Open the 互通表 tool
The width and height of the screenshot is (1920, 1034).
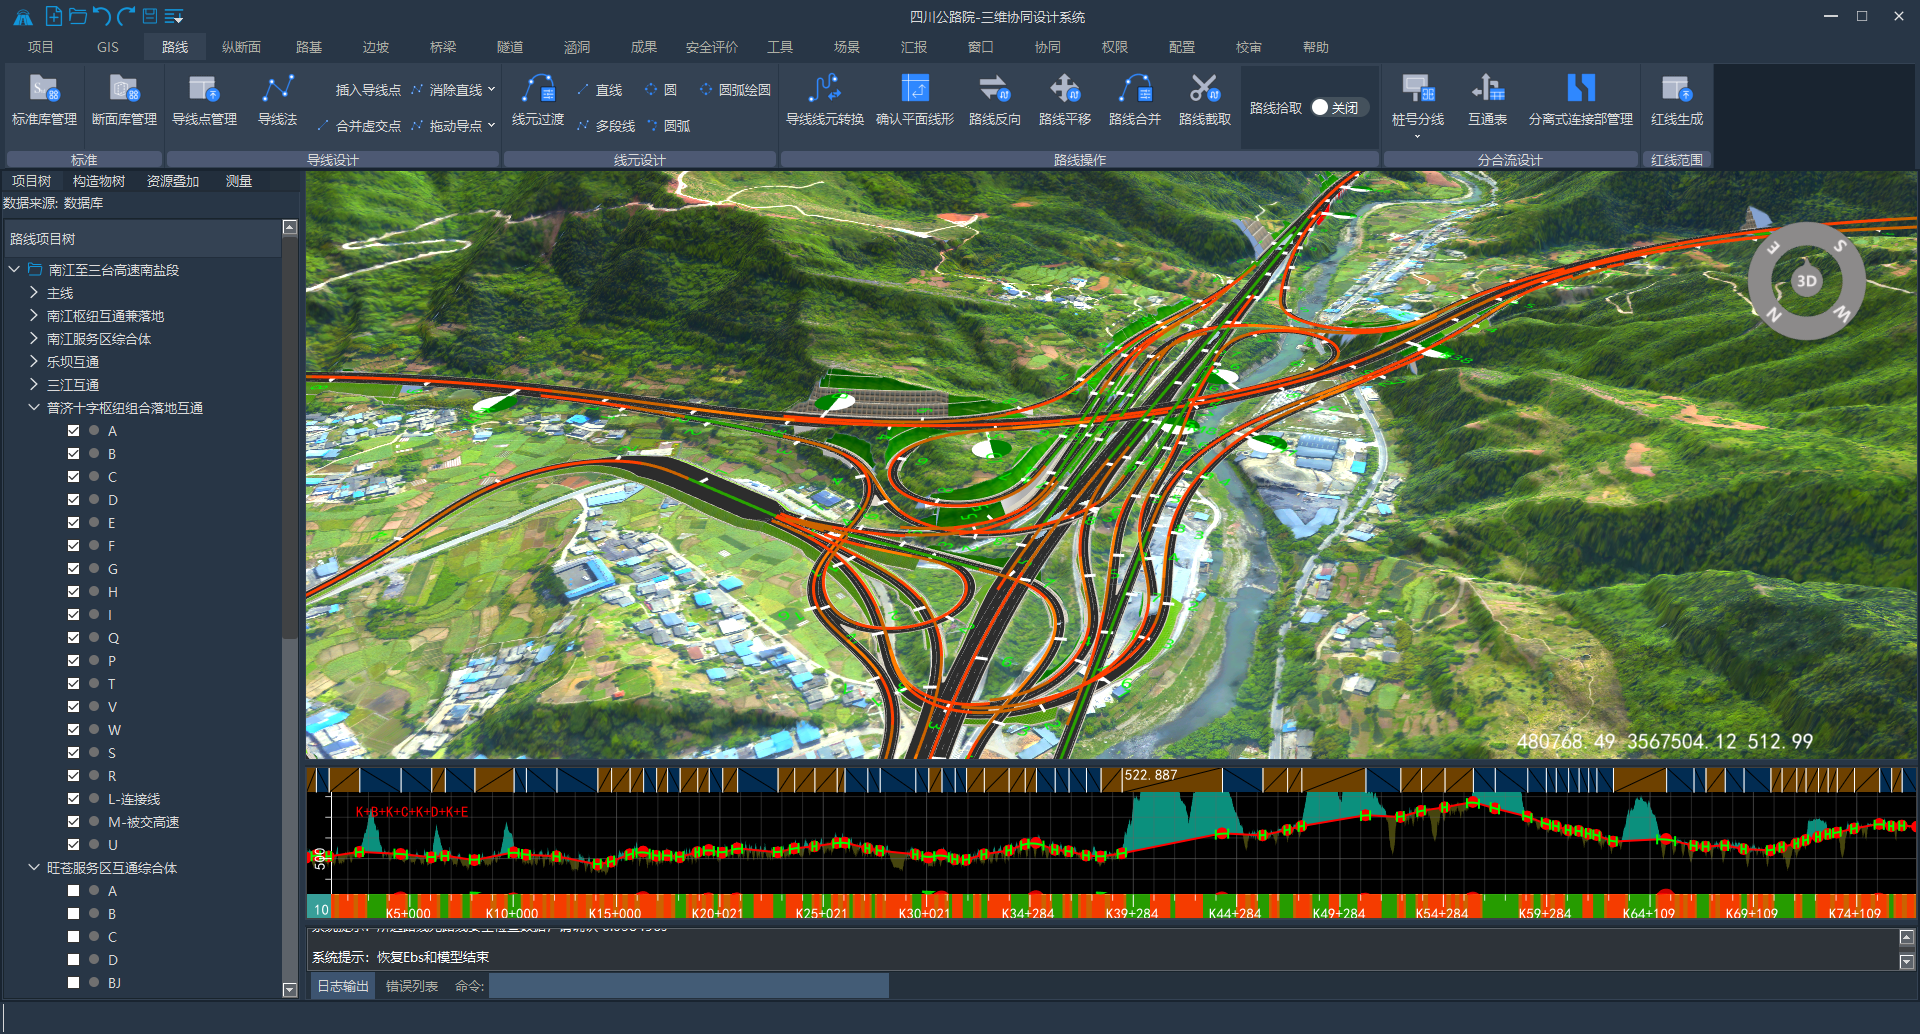1487,100
